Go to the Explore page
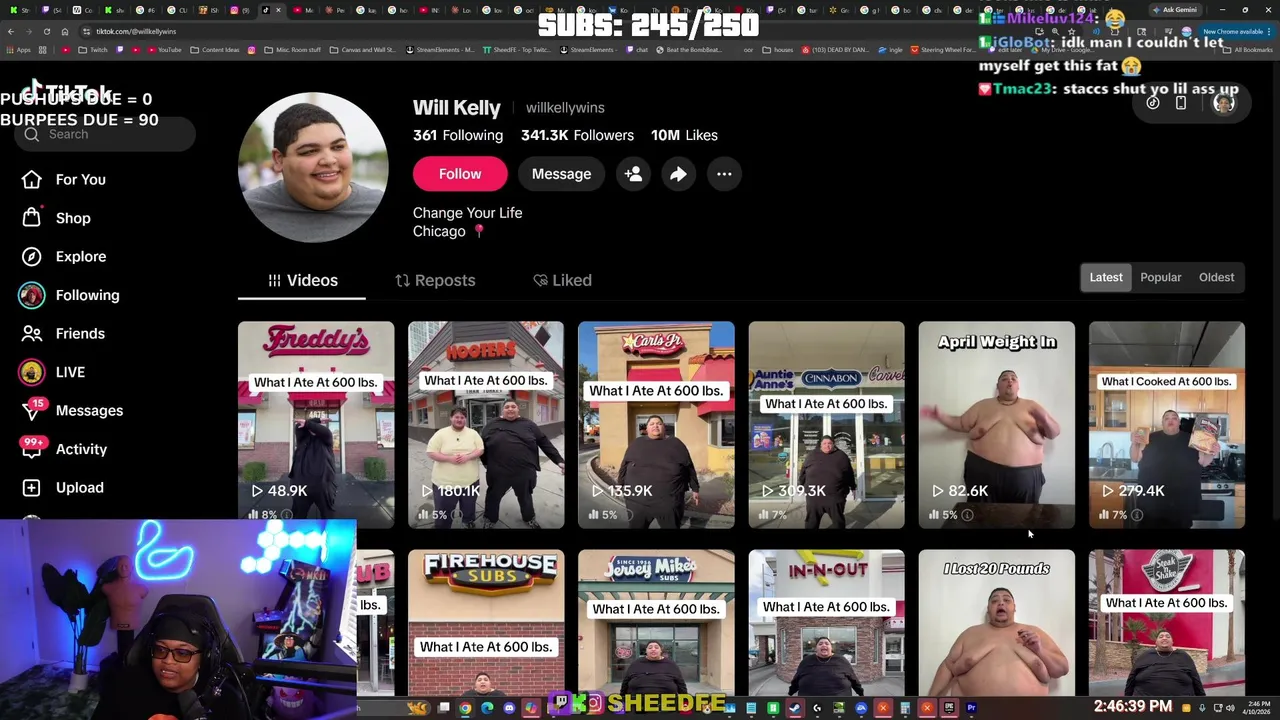Viewport: 1280px width, 720px height. coord(66,257)
